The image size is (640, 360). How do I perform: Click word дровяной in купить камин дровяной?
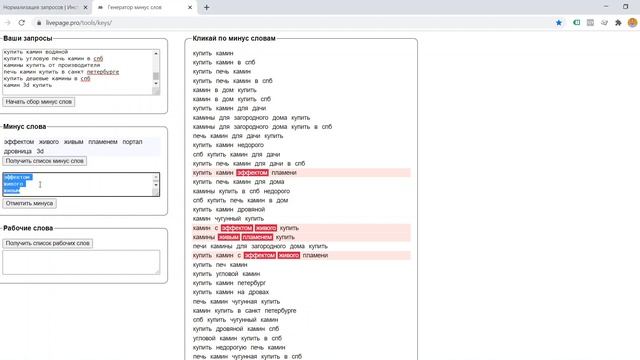tap(251, 209)
